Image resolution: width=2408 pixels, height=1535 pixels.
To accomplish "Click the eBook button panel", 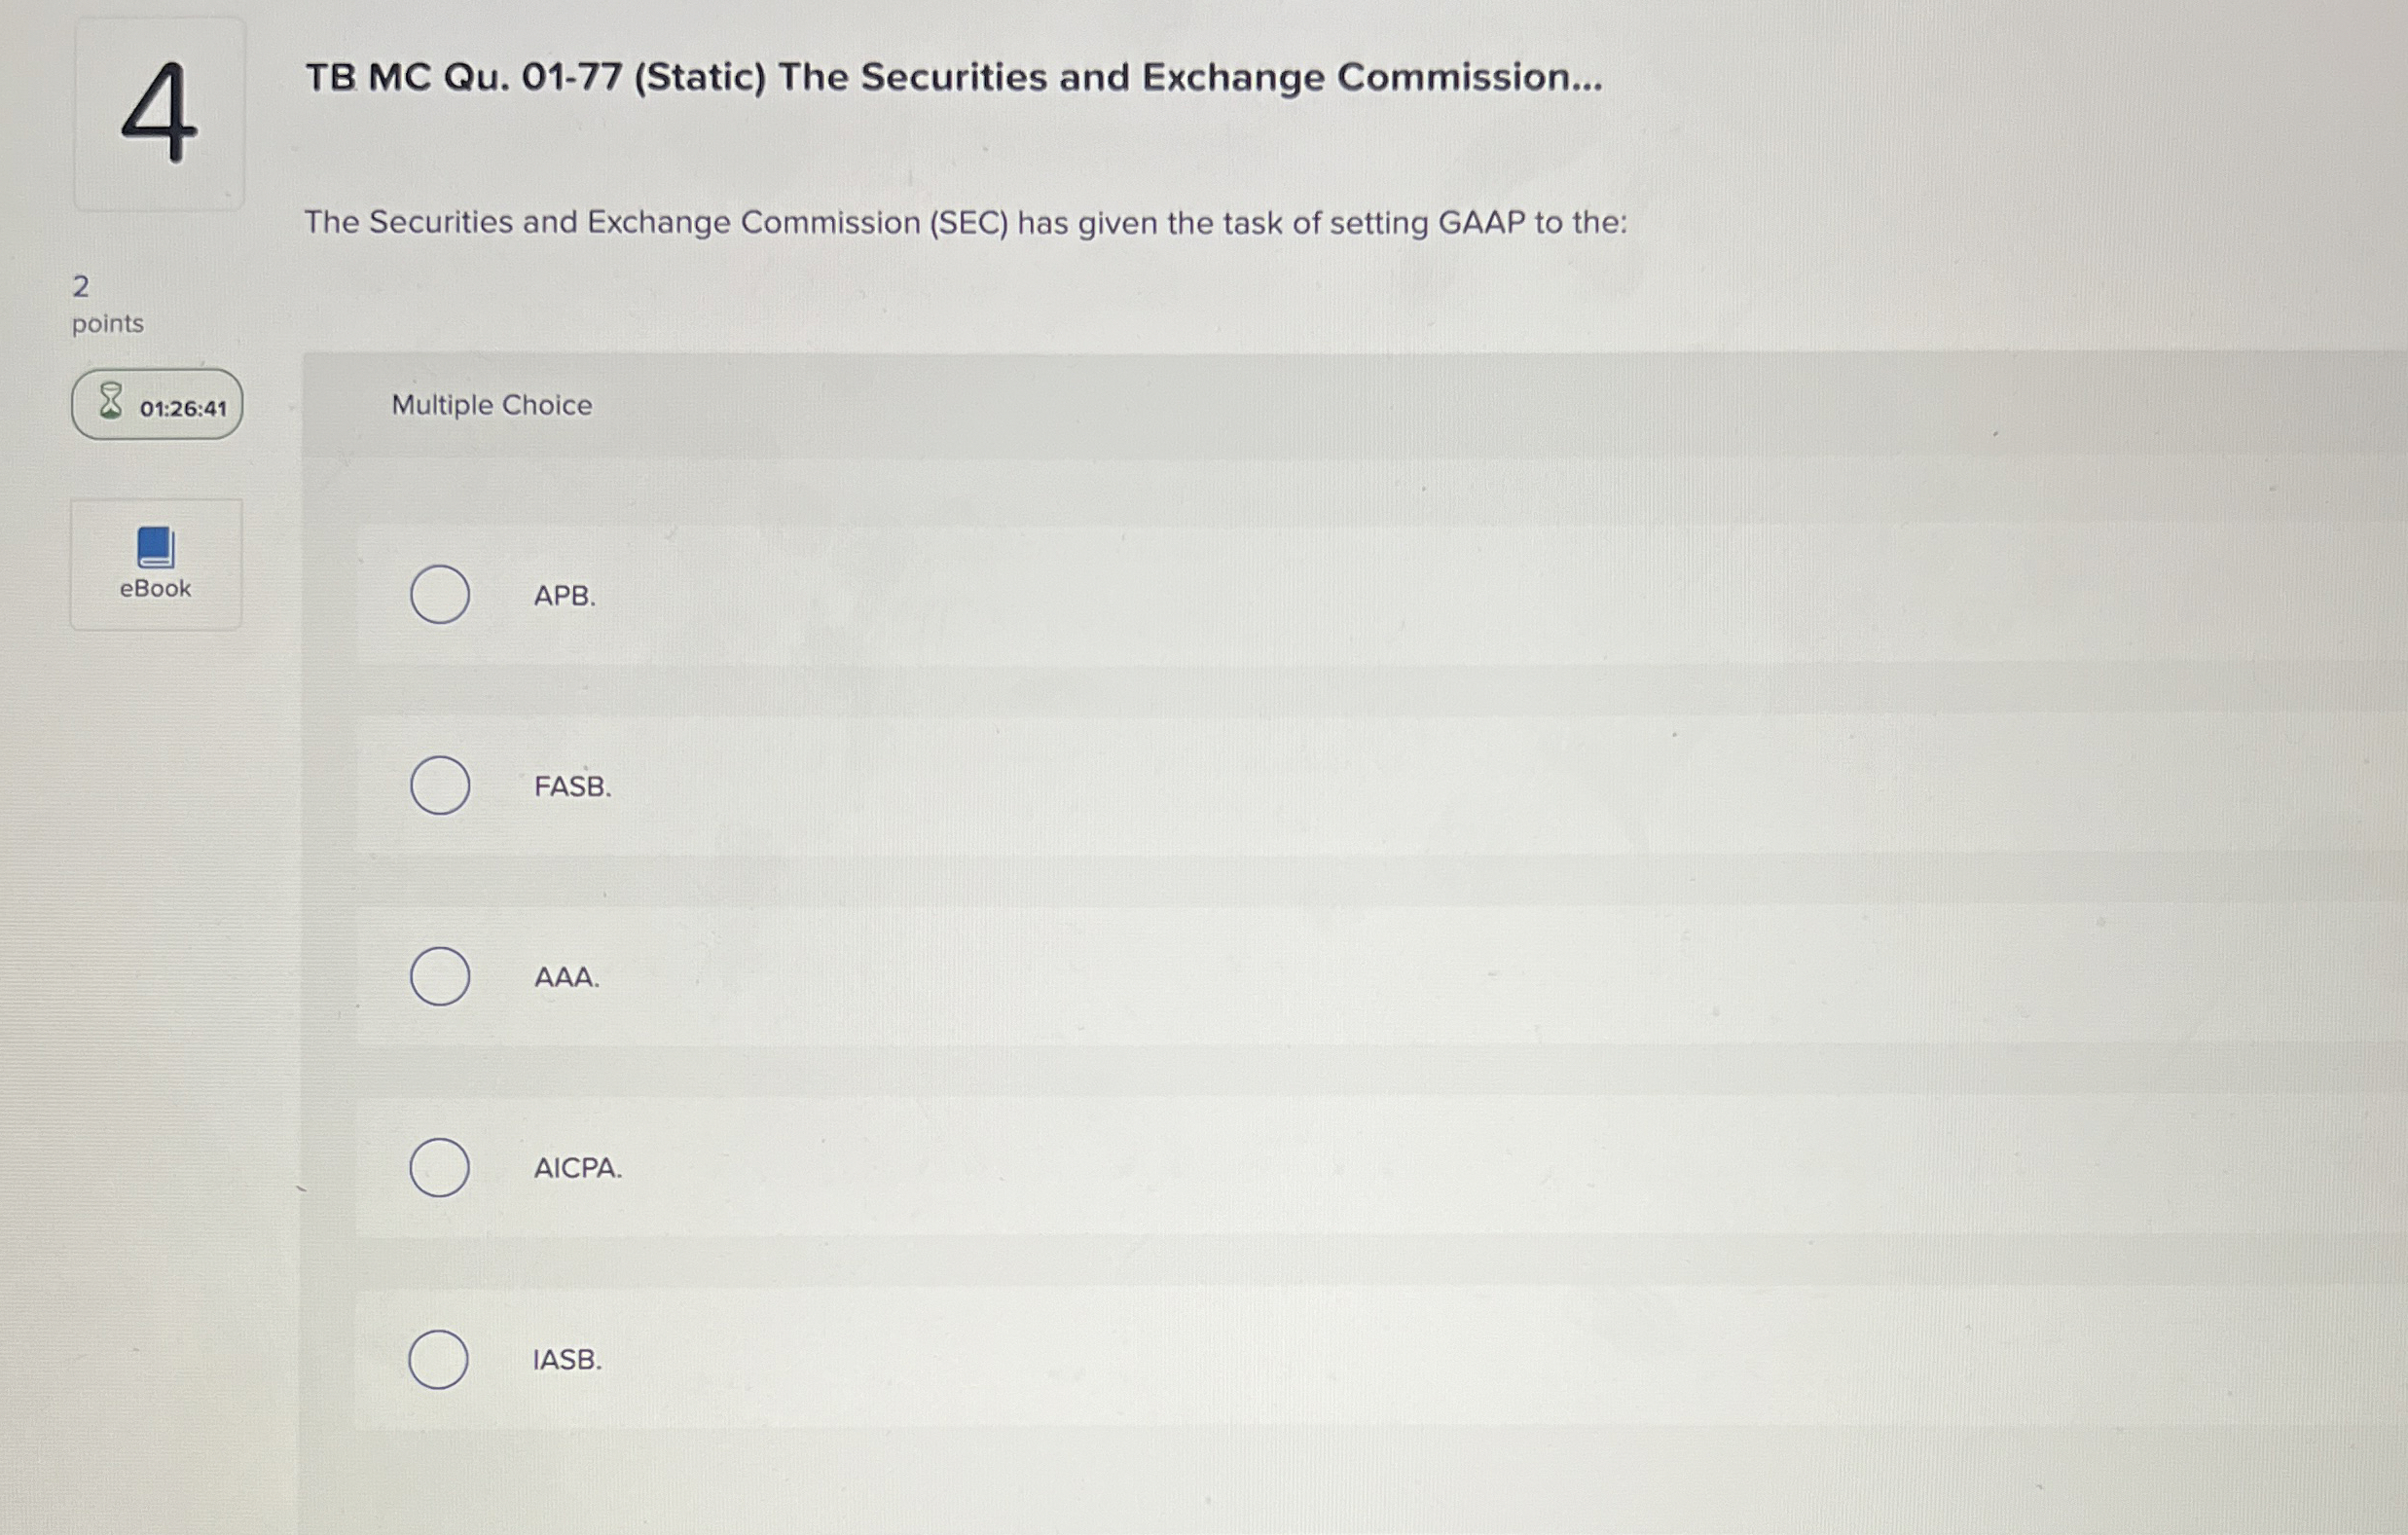I will pos(155,564).
